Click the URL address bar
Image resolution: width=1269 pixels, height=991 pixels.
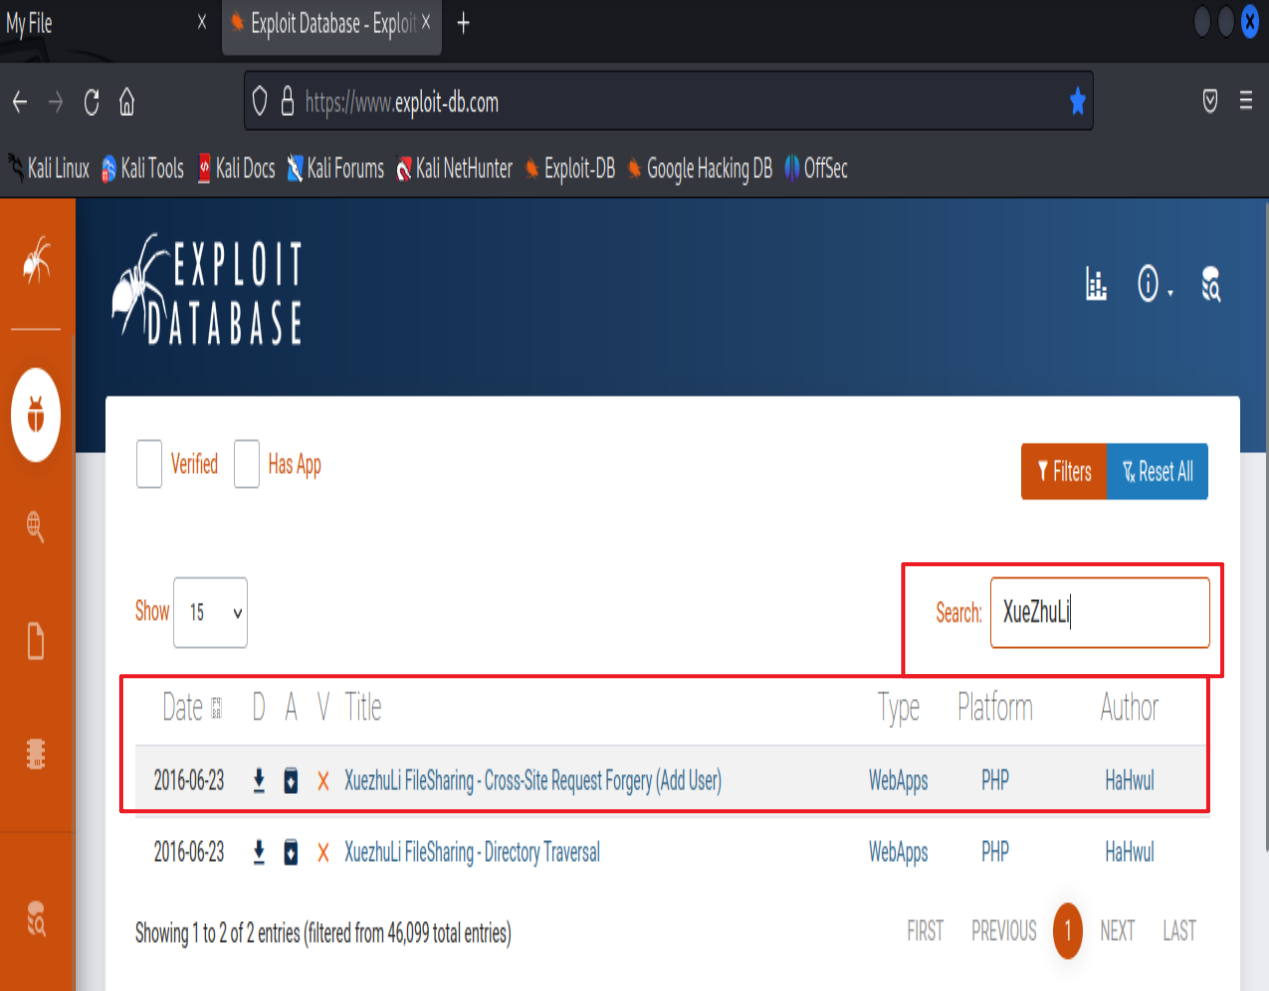[x=668, y=101]
